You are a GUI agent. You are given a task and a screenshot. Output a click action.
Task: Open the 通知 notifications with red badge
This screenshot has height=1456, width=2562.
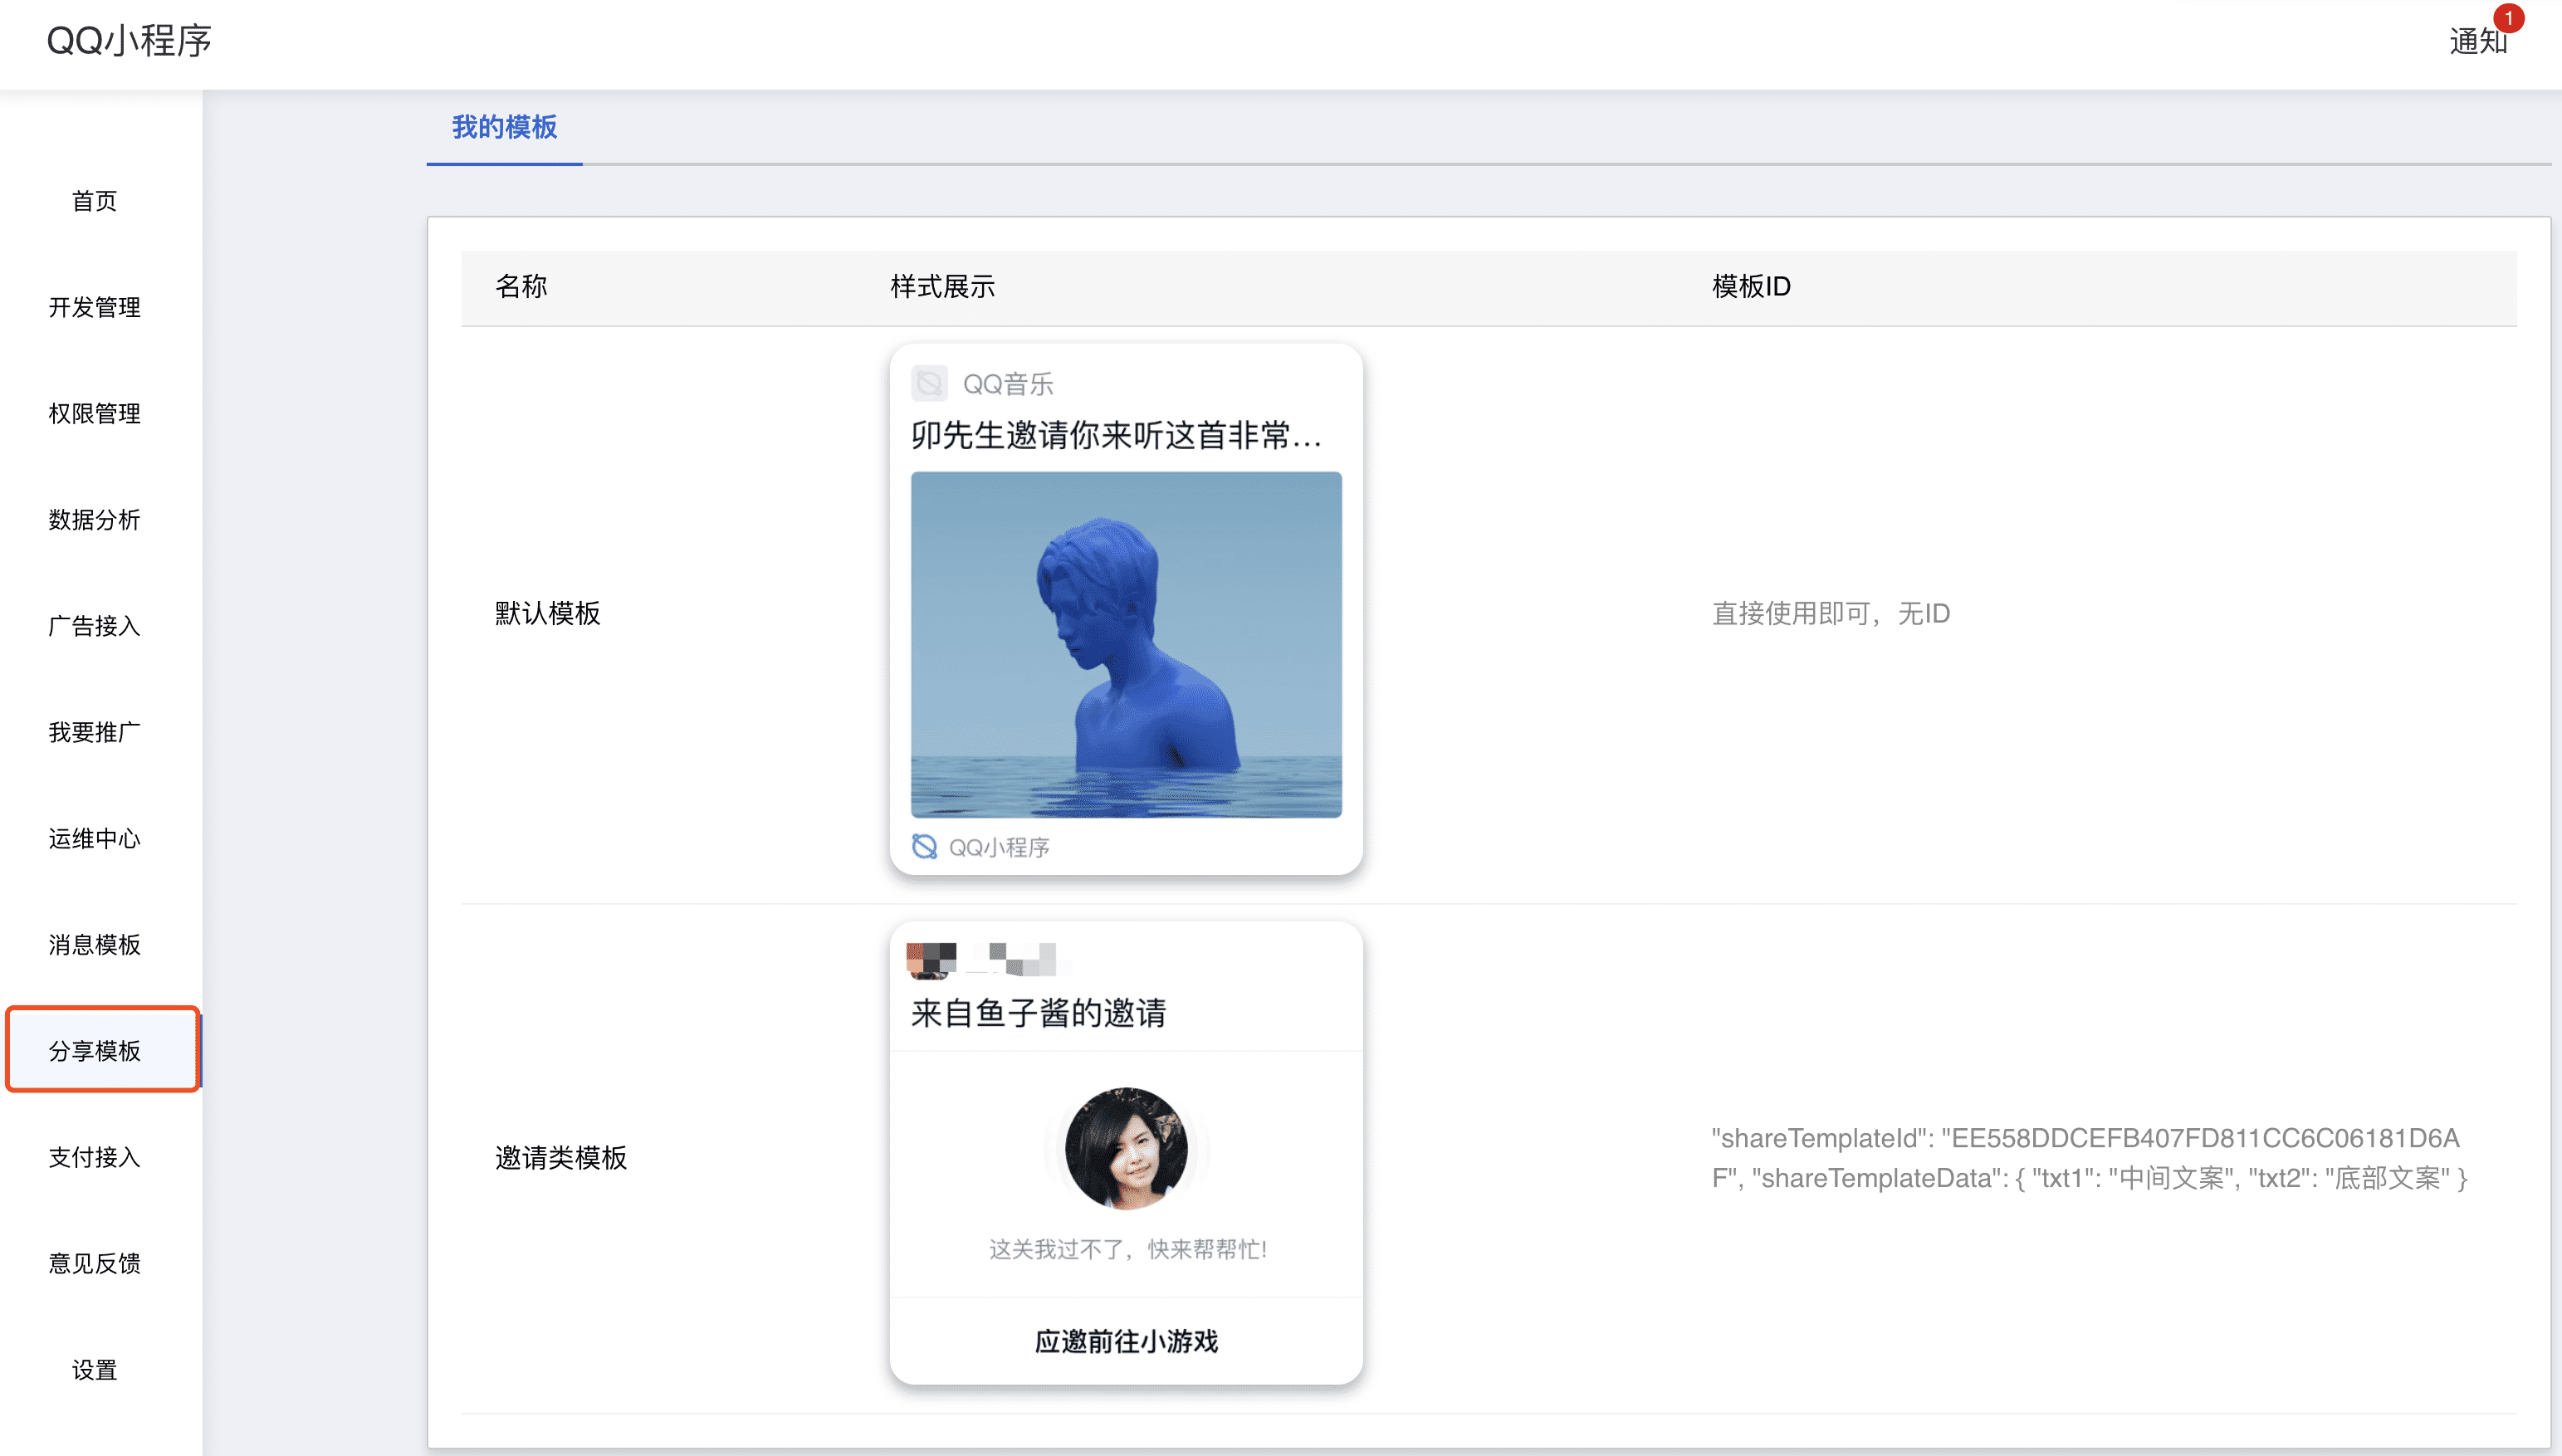[2479, 40]
